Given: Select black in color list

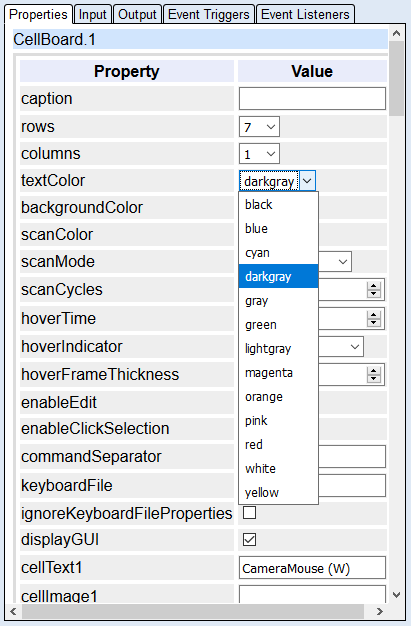Looking at the screenshot, I should 278,204.
